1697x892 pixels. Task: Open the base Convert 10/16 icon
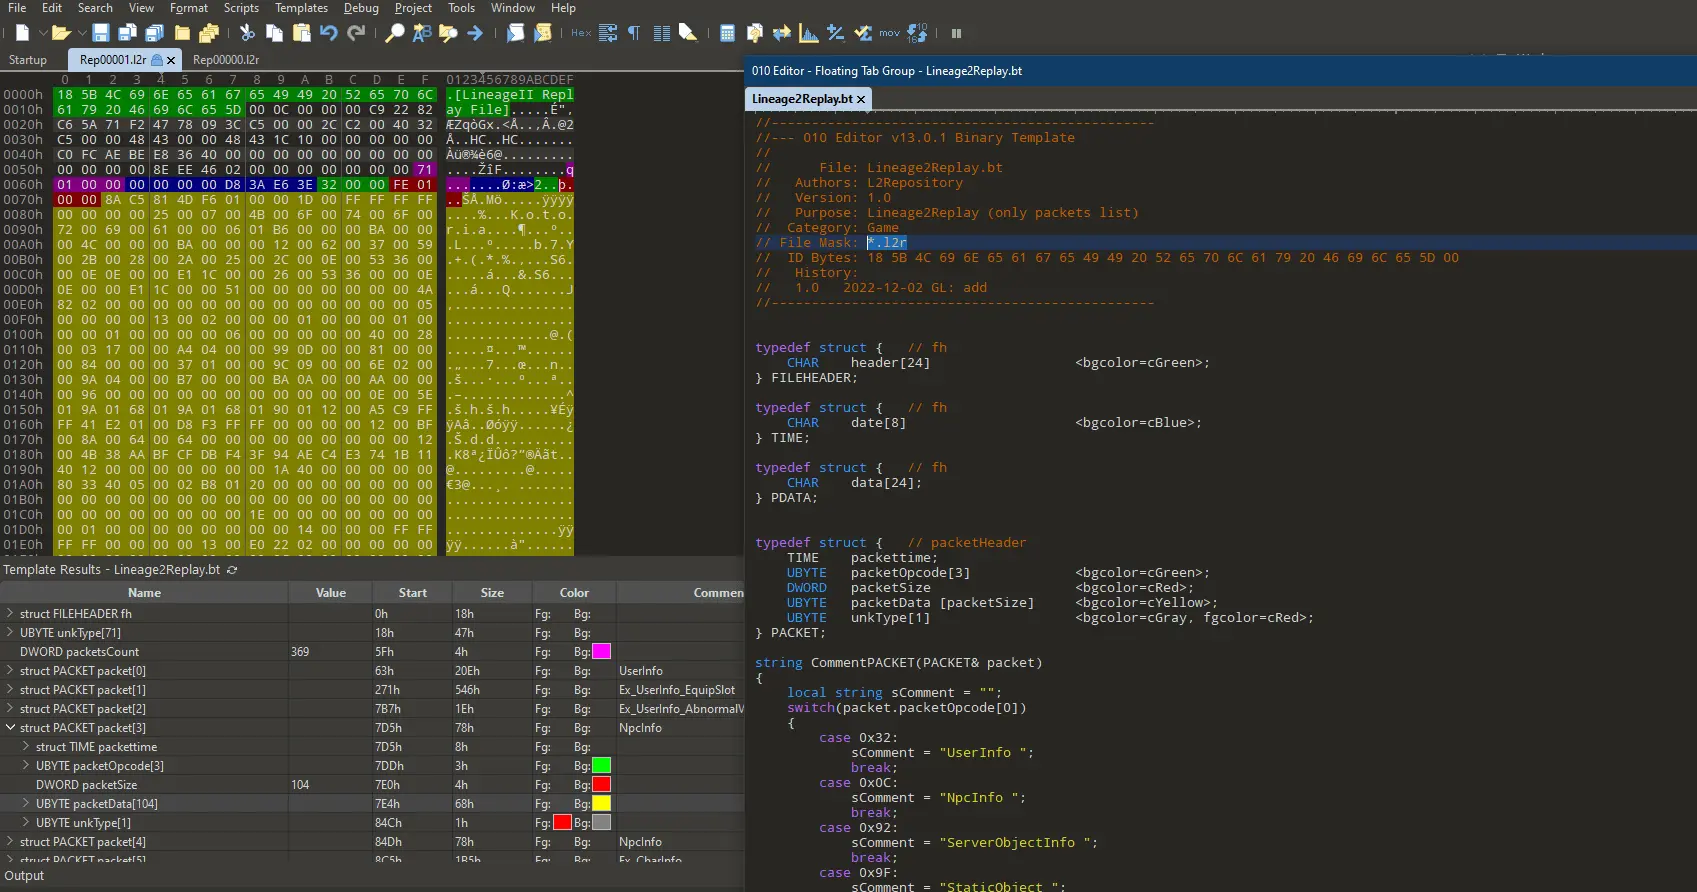click(x=917, y=33)
